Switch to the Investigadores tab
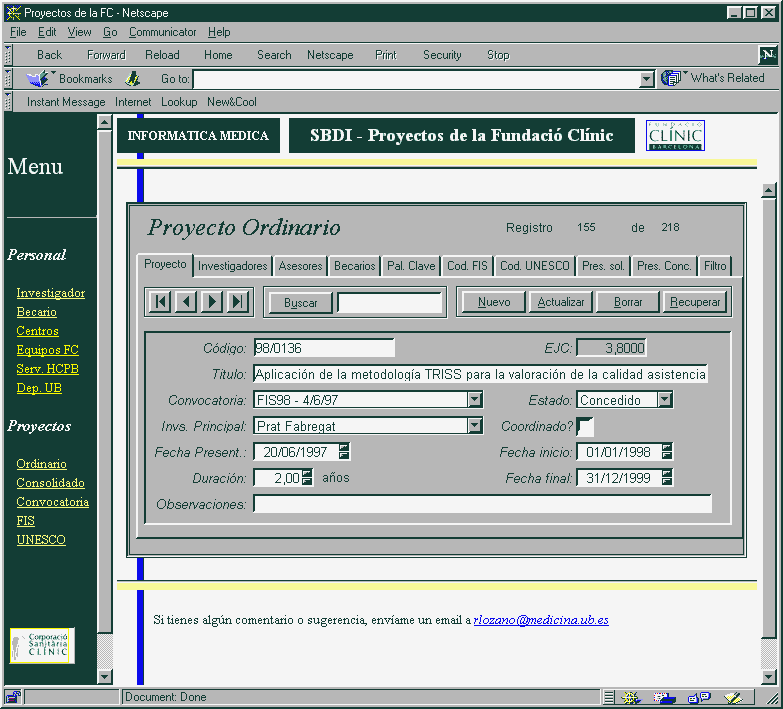This screenshot has width=783, height=709. pos(233,266)
